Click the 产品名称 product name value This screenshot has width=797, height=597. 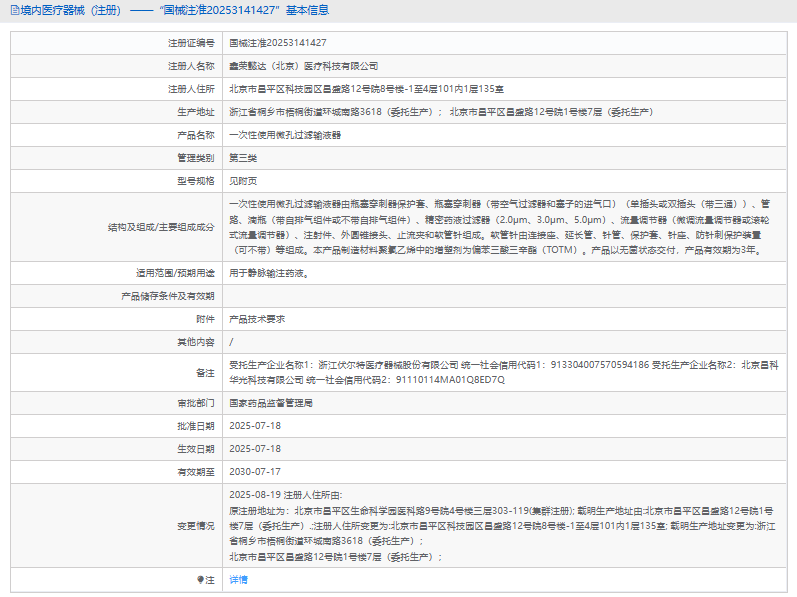[x=285, y=135]
